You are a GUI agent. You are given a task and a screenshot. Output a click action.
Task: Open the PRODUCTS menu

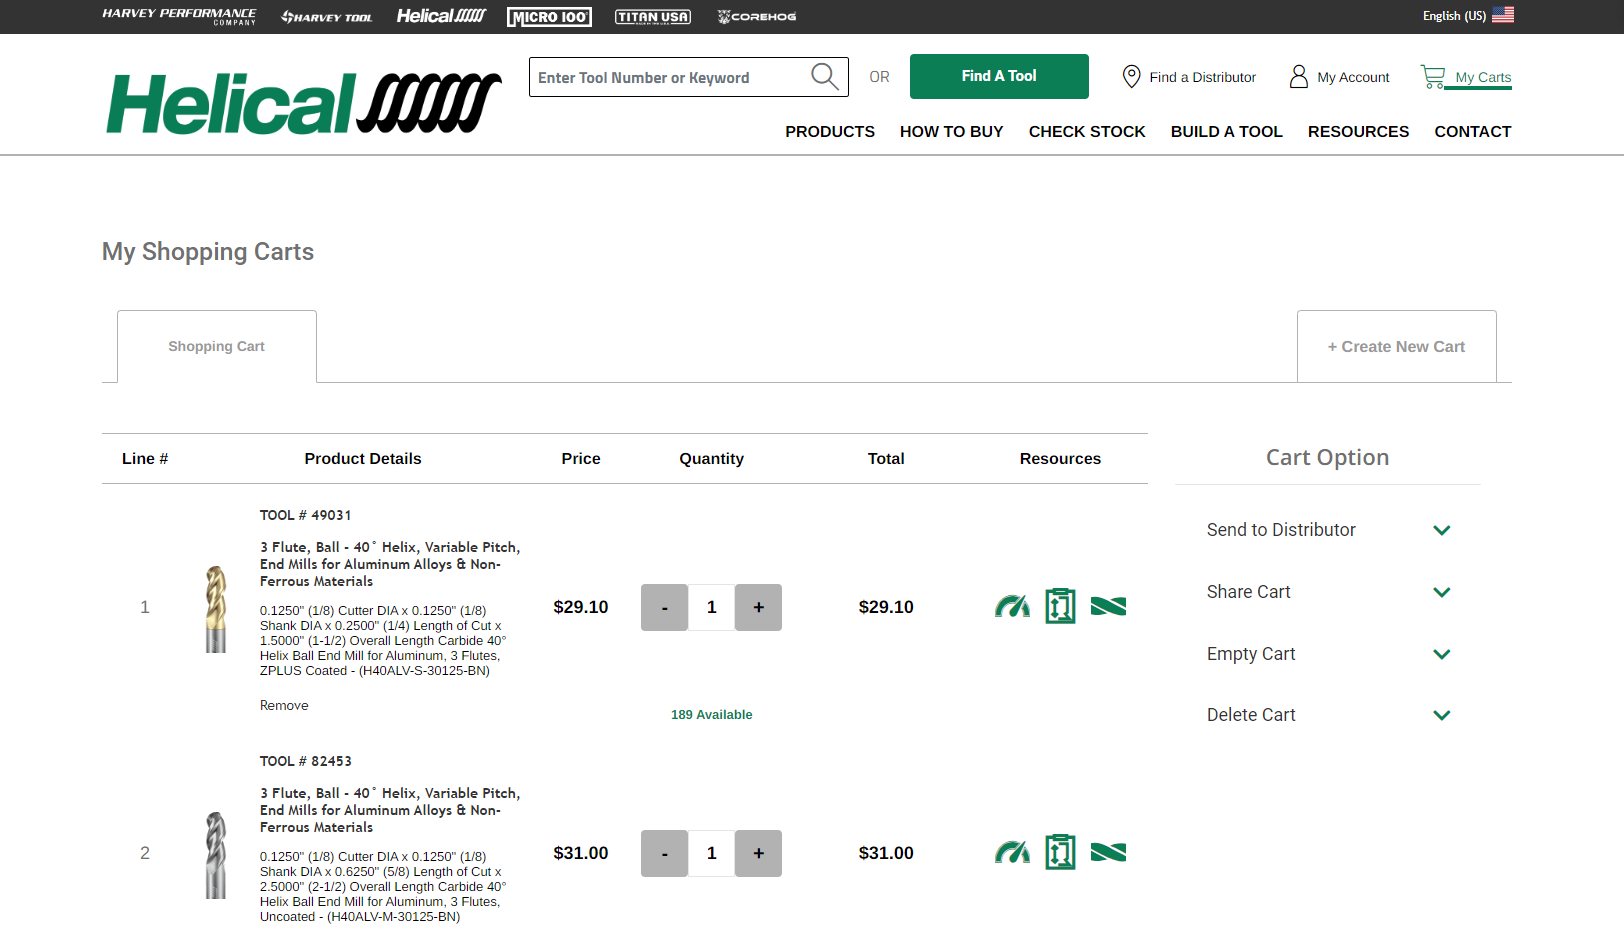[x=830, y=131]
